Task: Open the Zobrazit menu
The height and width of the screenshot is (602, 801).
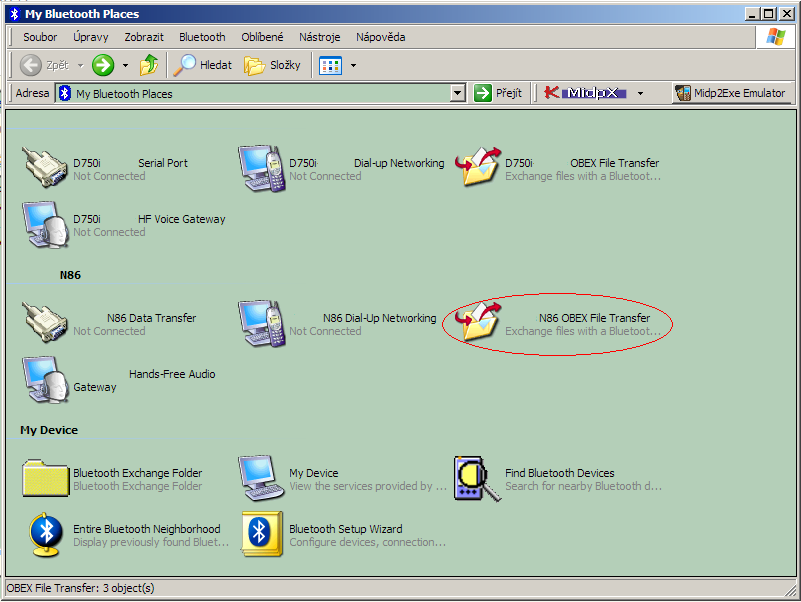Action: pos(144,37)
